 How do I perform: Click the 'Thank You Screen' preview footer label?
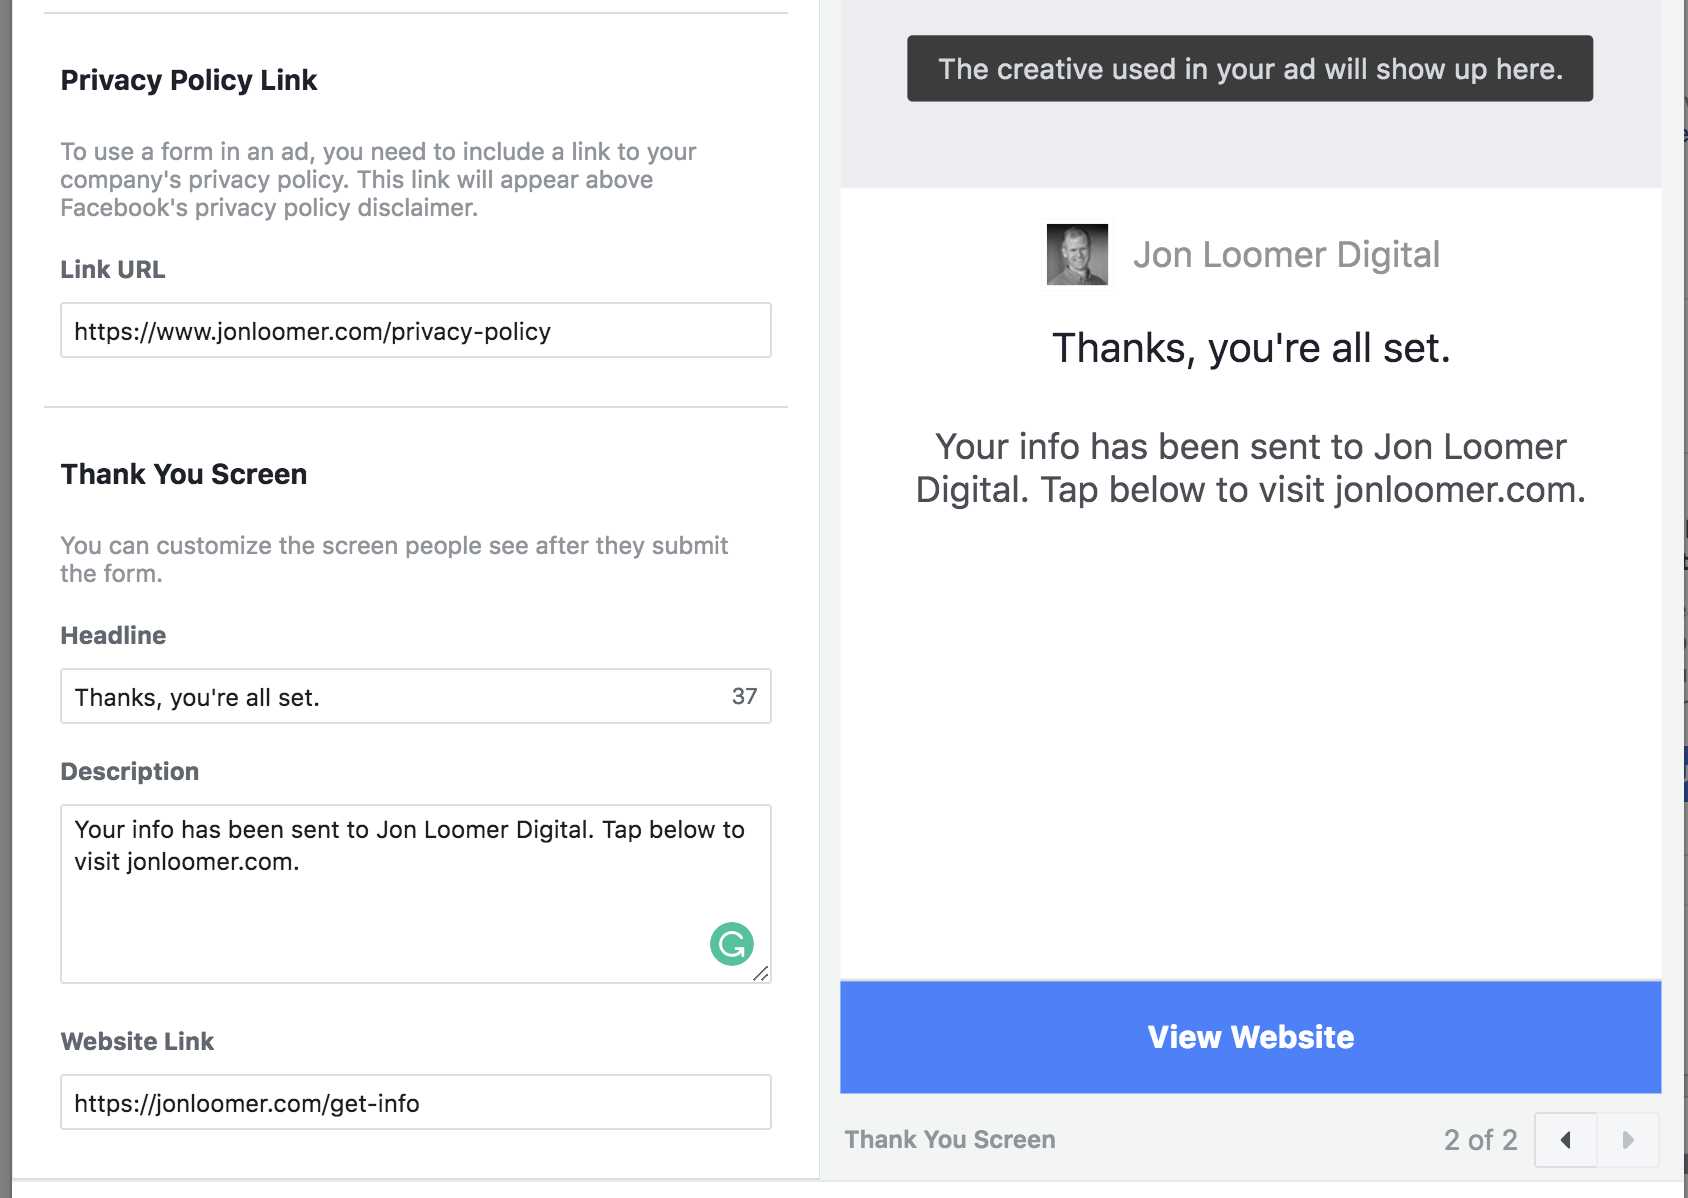point(950,1140)
